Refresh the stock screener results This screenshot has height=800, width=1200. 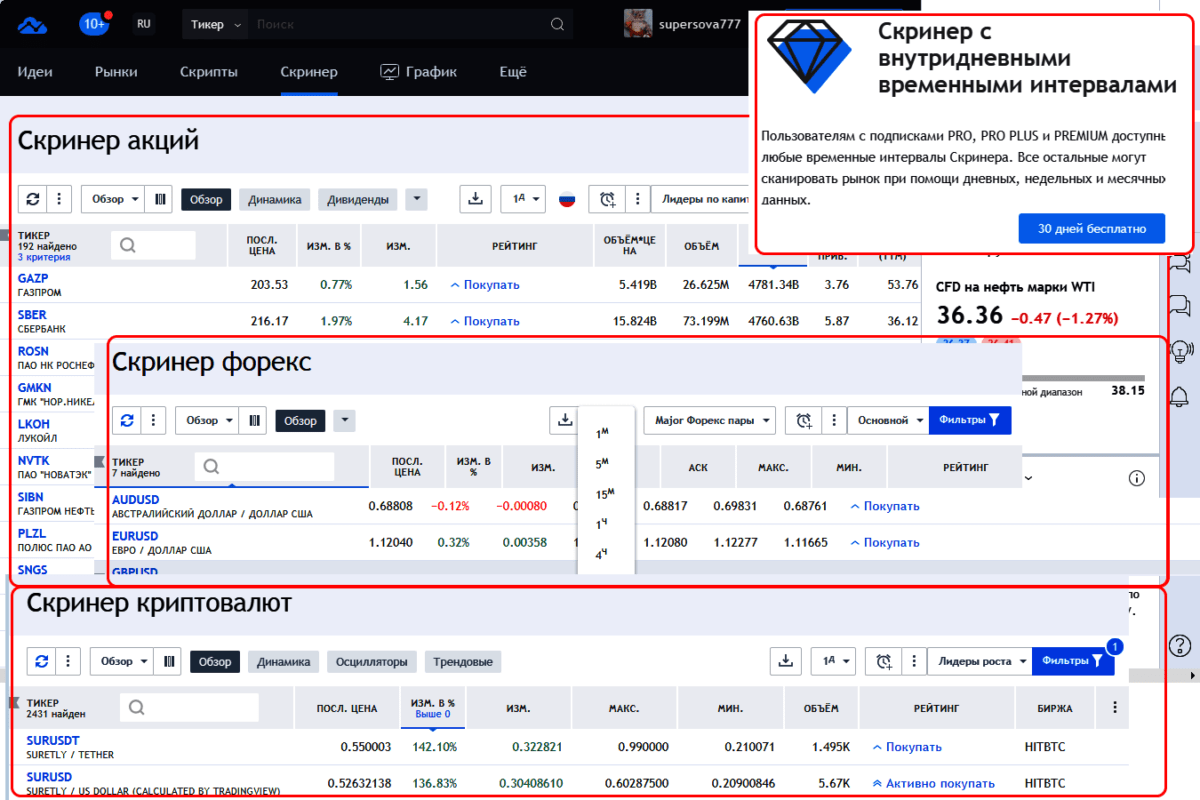33,199
